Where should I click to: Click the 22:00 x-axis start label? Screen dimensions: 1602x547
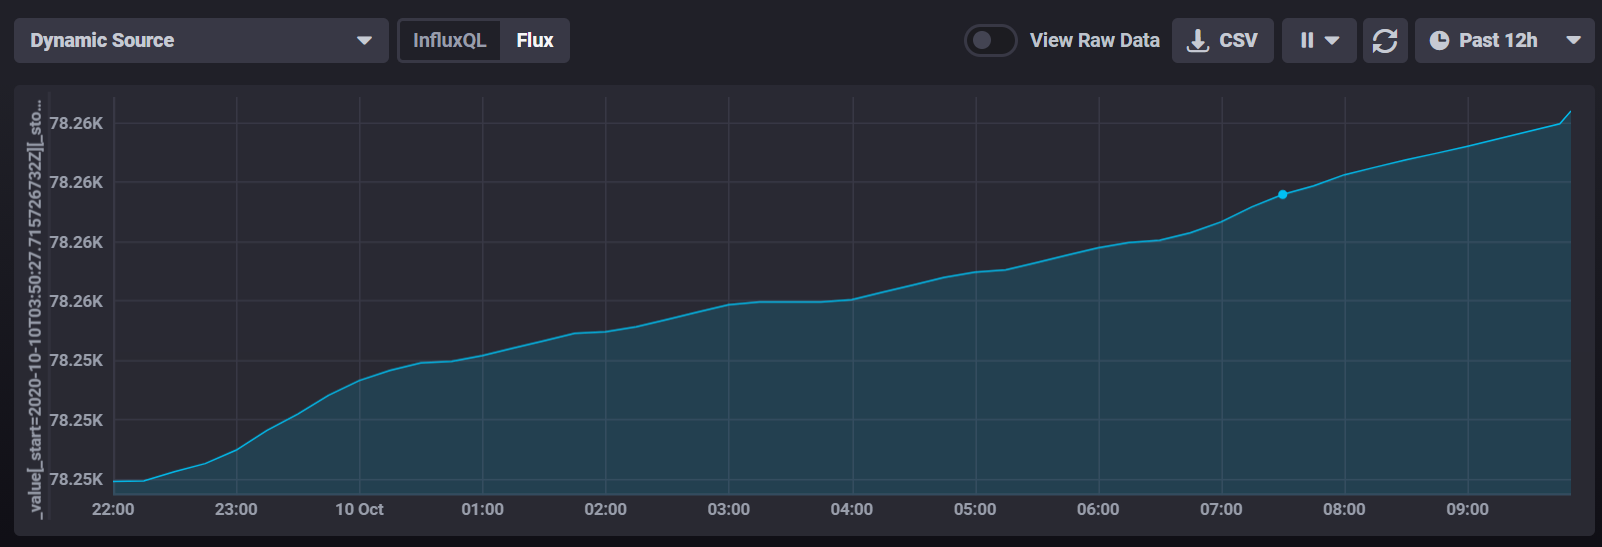pyautogui.click(x=113, y=510)
